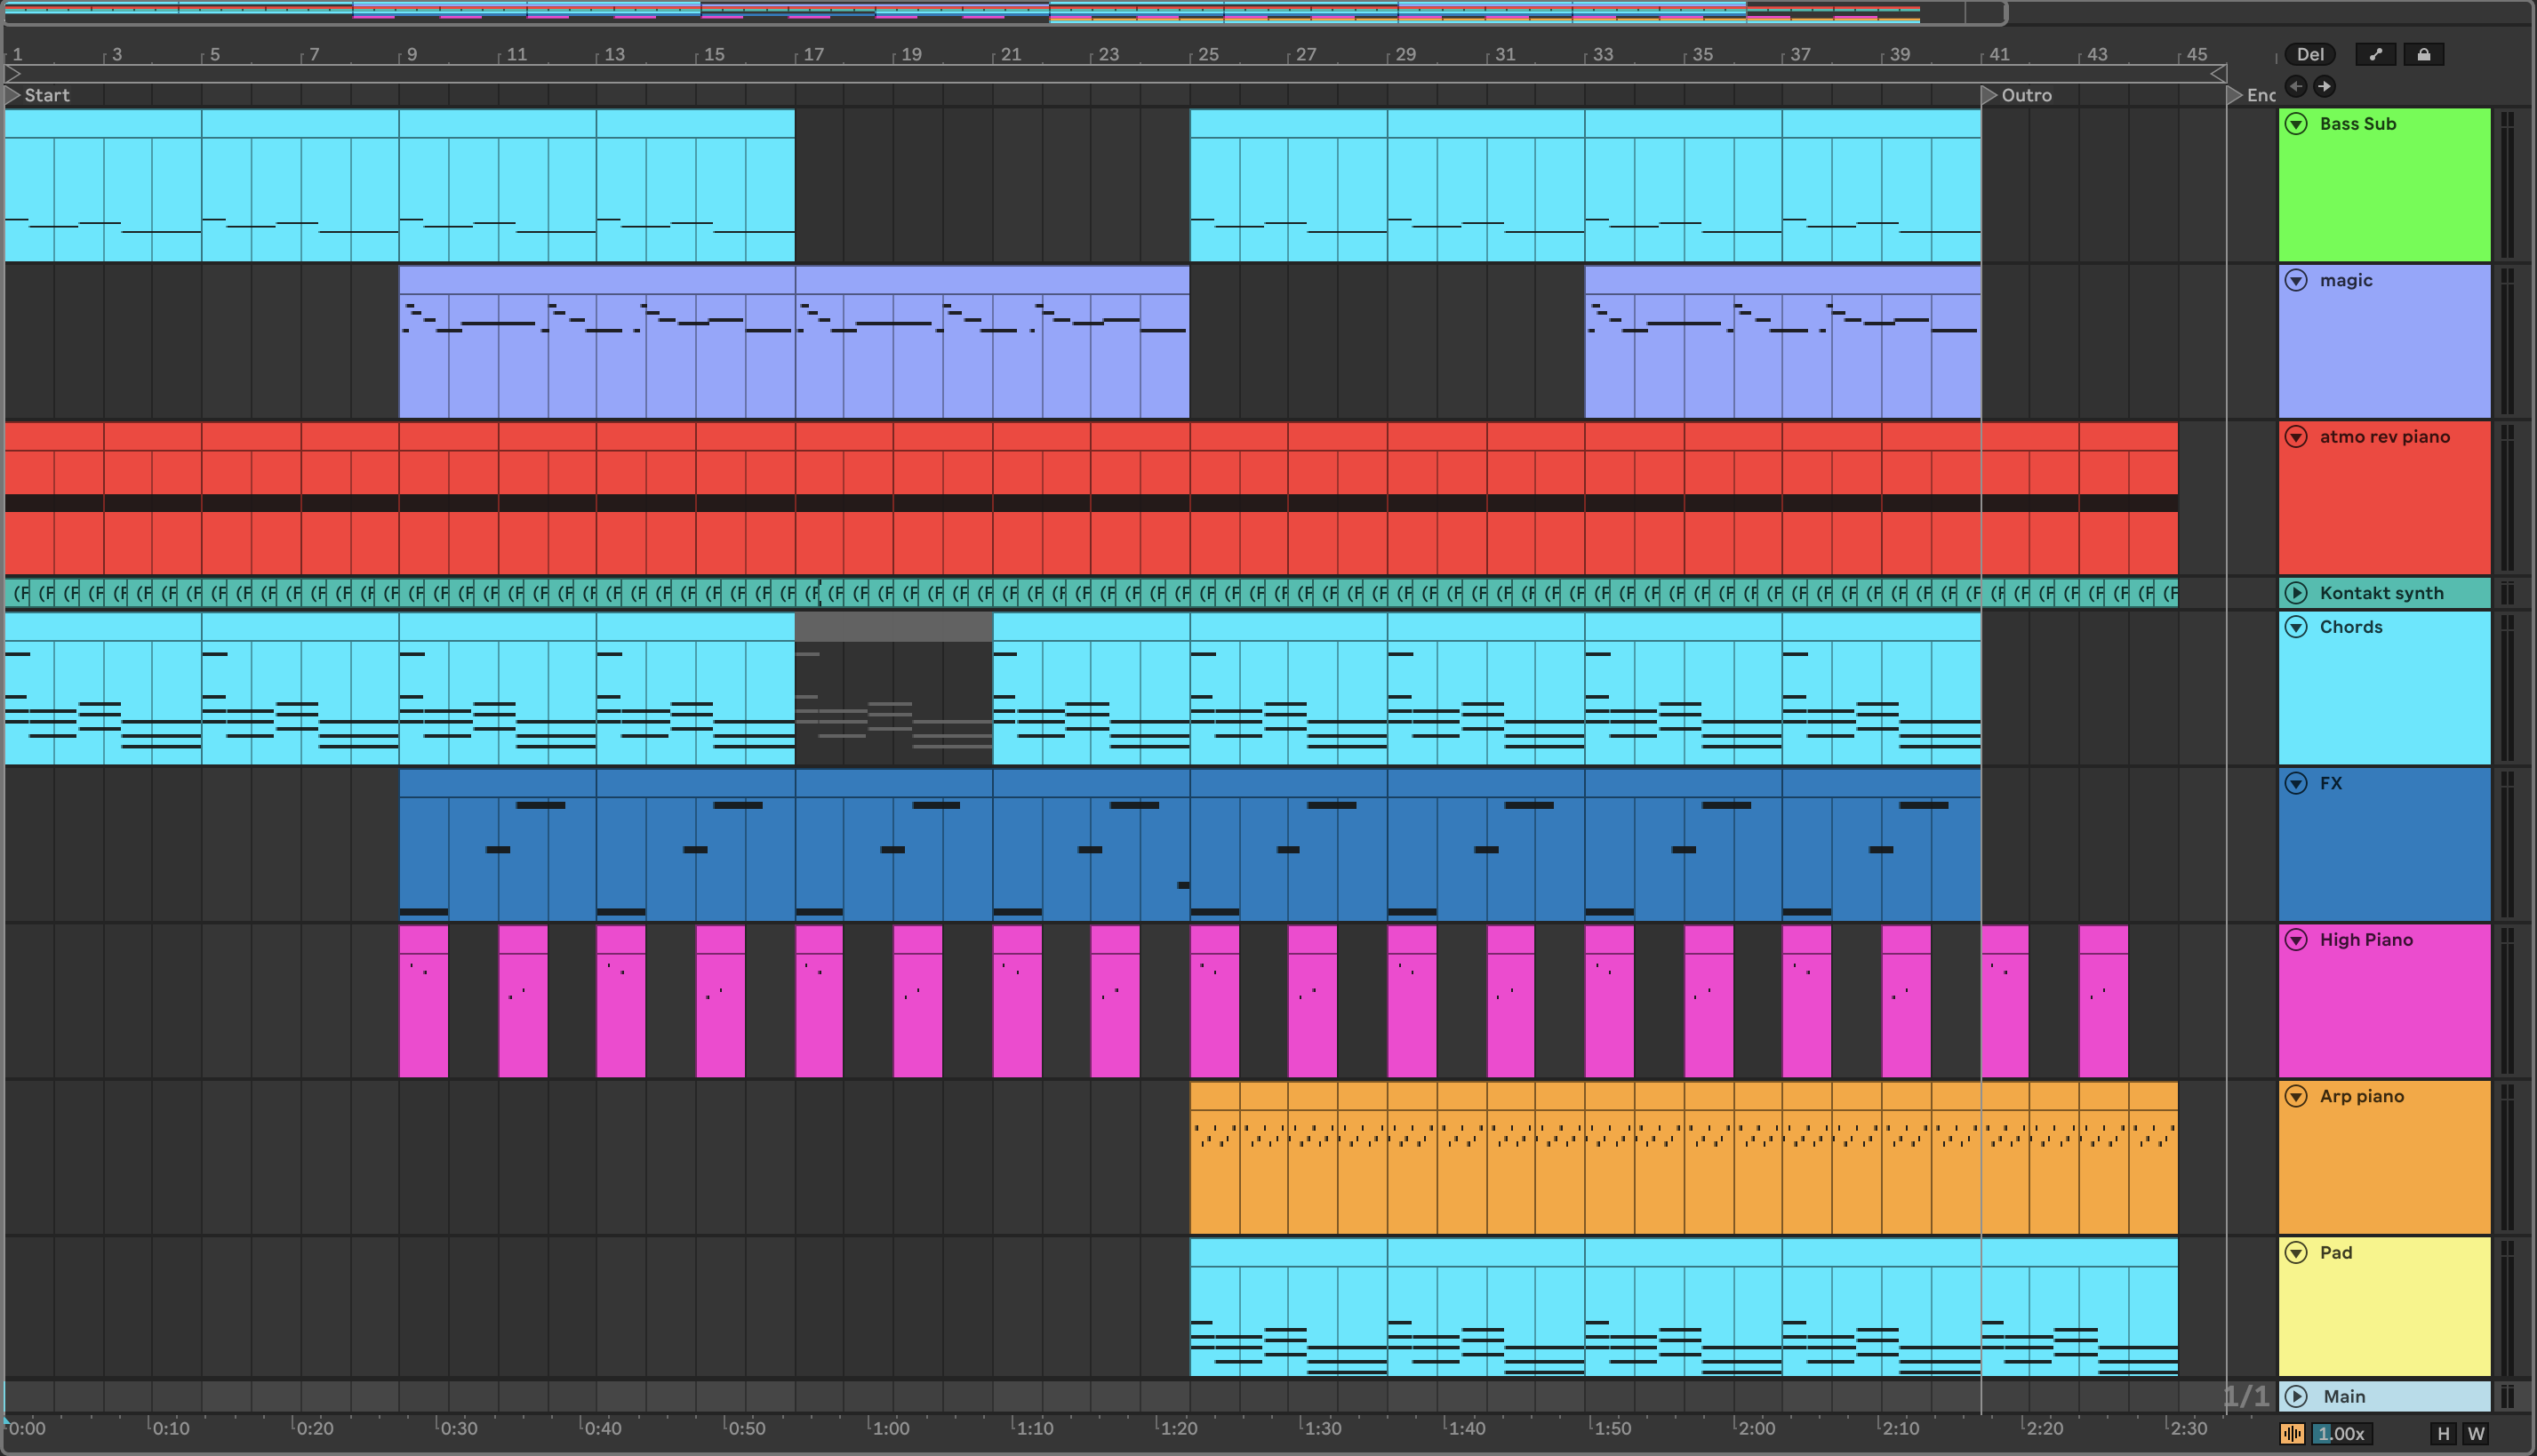
Task: Toggle the automation mode icon
Action: [x=2375, y=55]
